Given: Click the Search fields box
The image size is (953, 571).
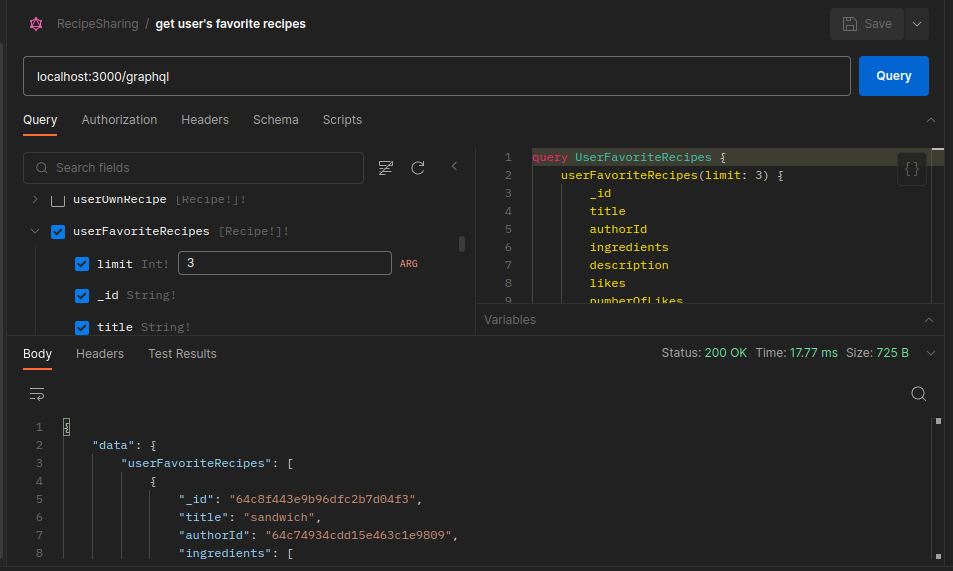Looking at the screenshot, I should pyautogui.click(x=193, y=168).
